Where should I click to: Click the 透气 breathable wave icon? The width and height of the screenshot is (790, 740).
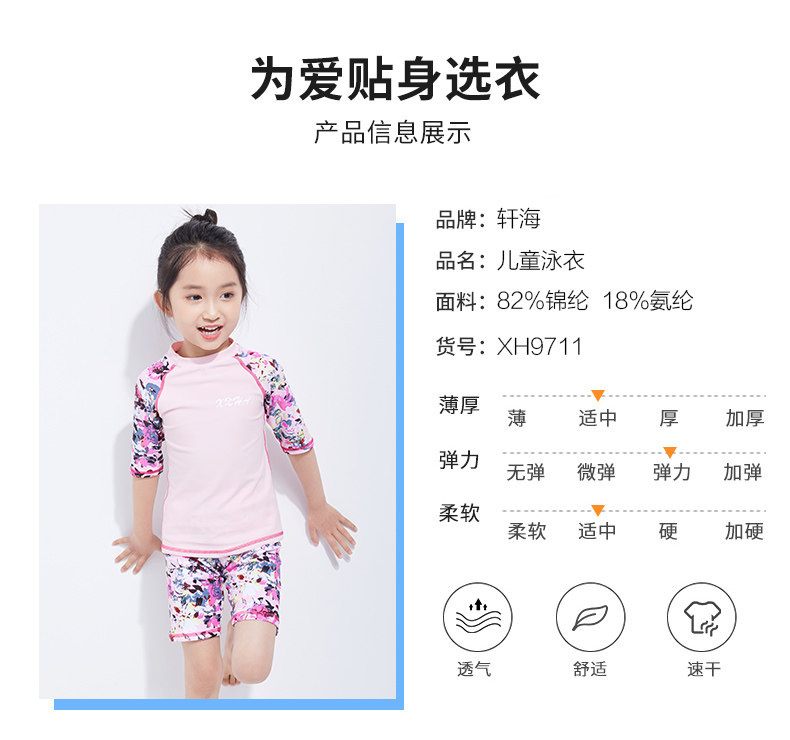[x=477, y=617]
